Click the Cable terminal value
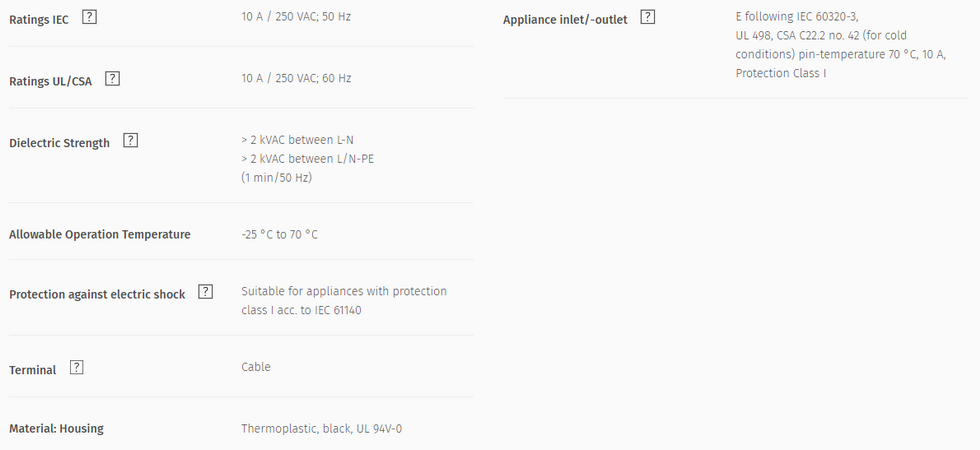This screenshot has height=450, width=980. click(x=256, y=367)
